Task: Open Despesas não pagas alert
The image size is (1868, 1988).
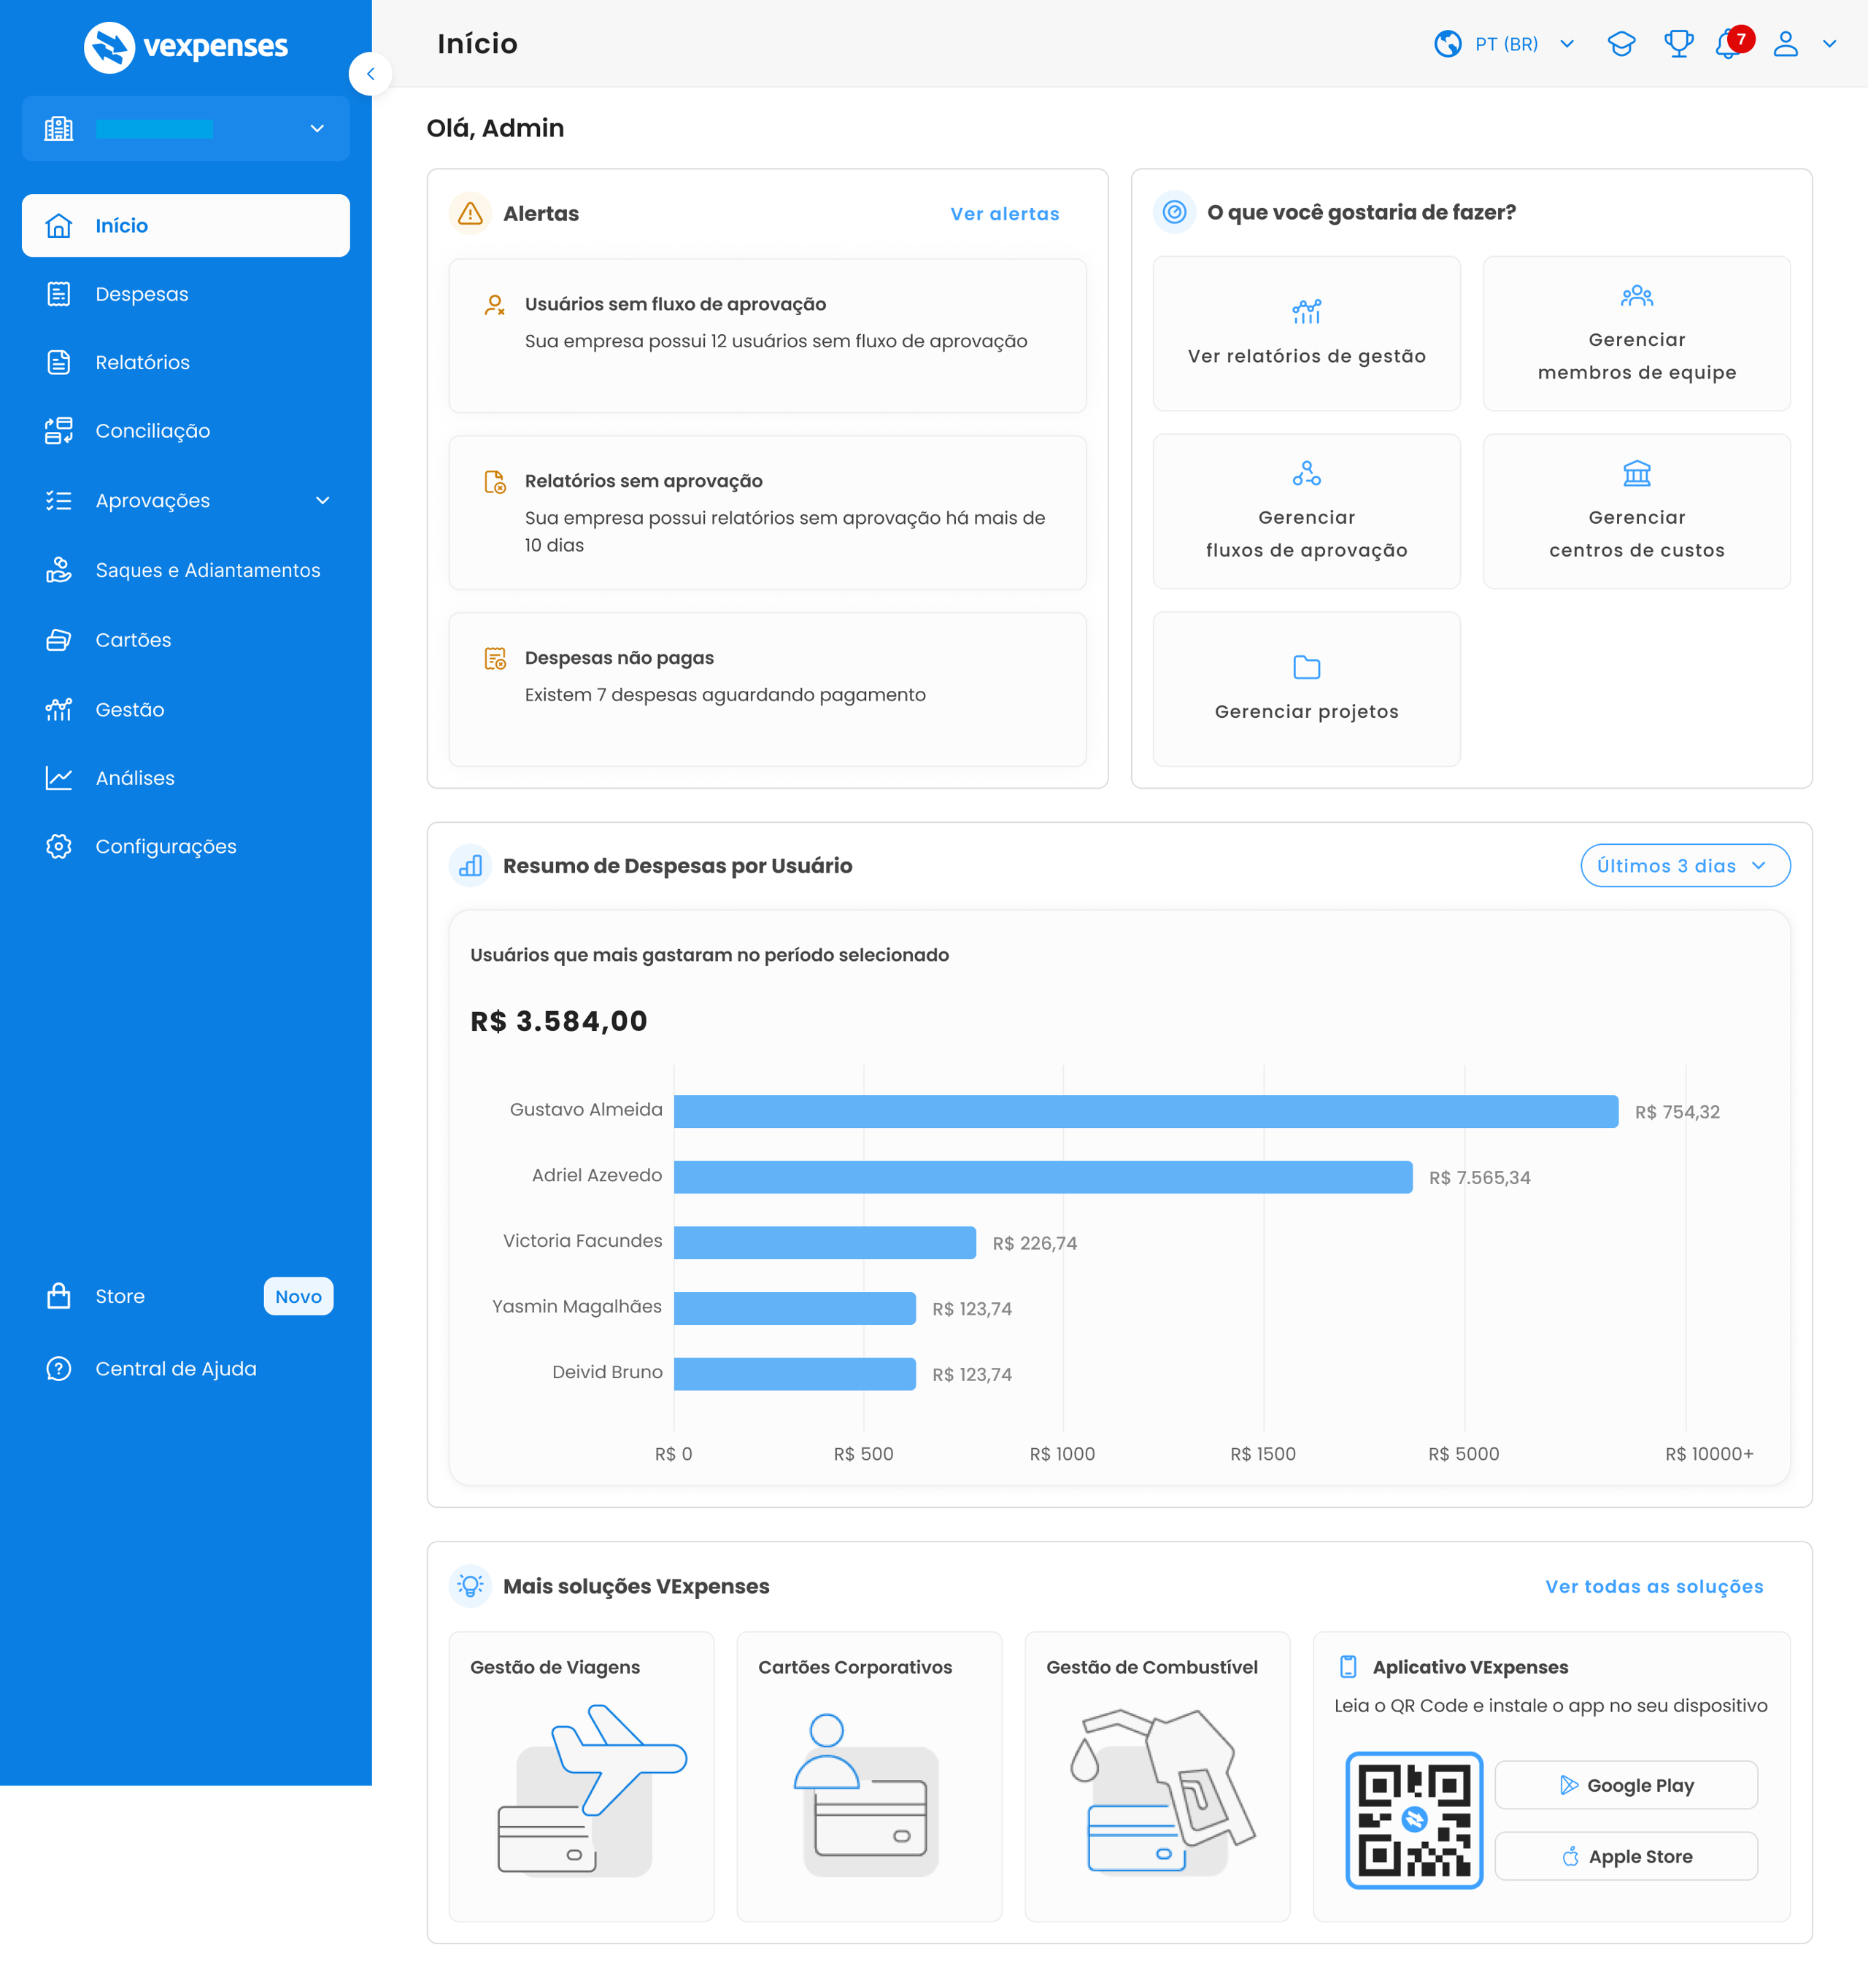Action: pyautogui.click(x=767, y=690)
